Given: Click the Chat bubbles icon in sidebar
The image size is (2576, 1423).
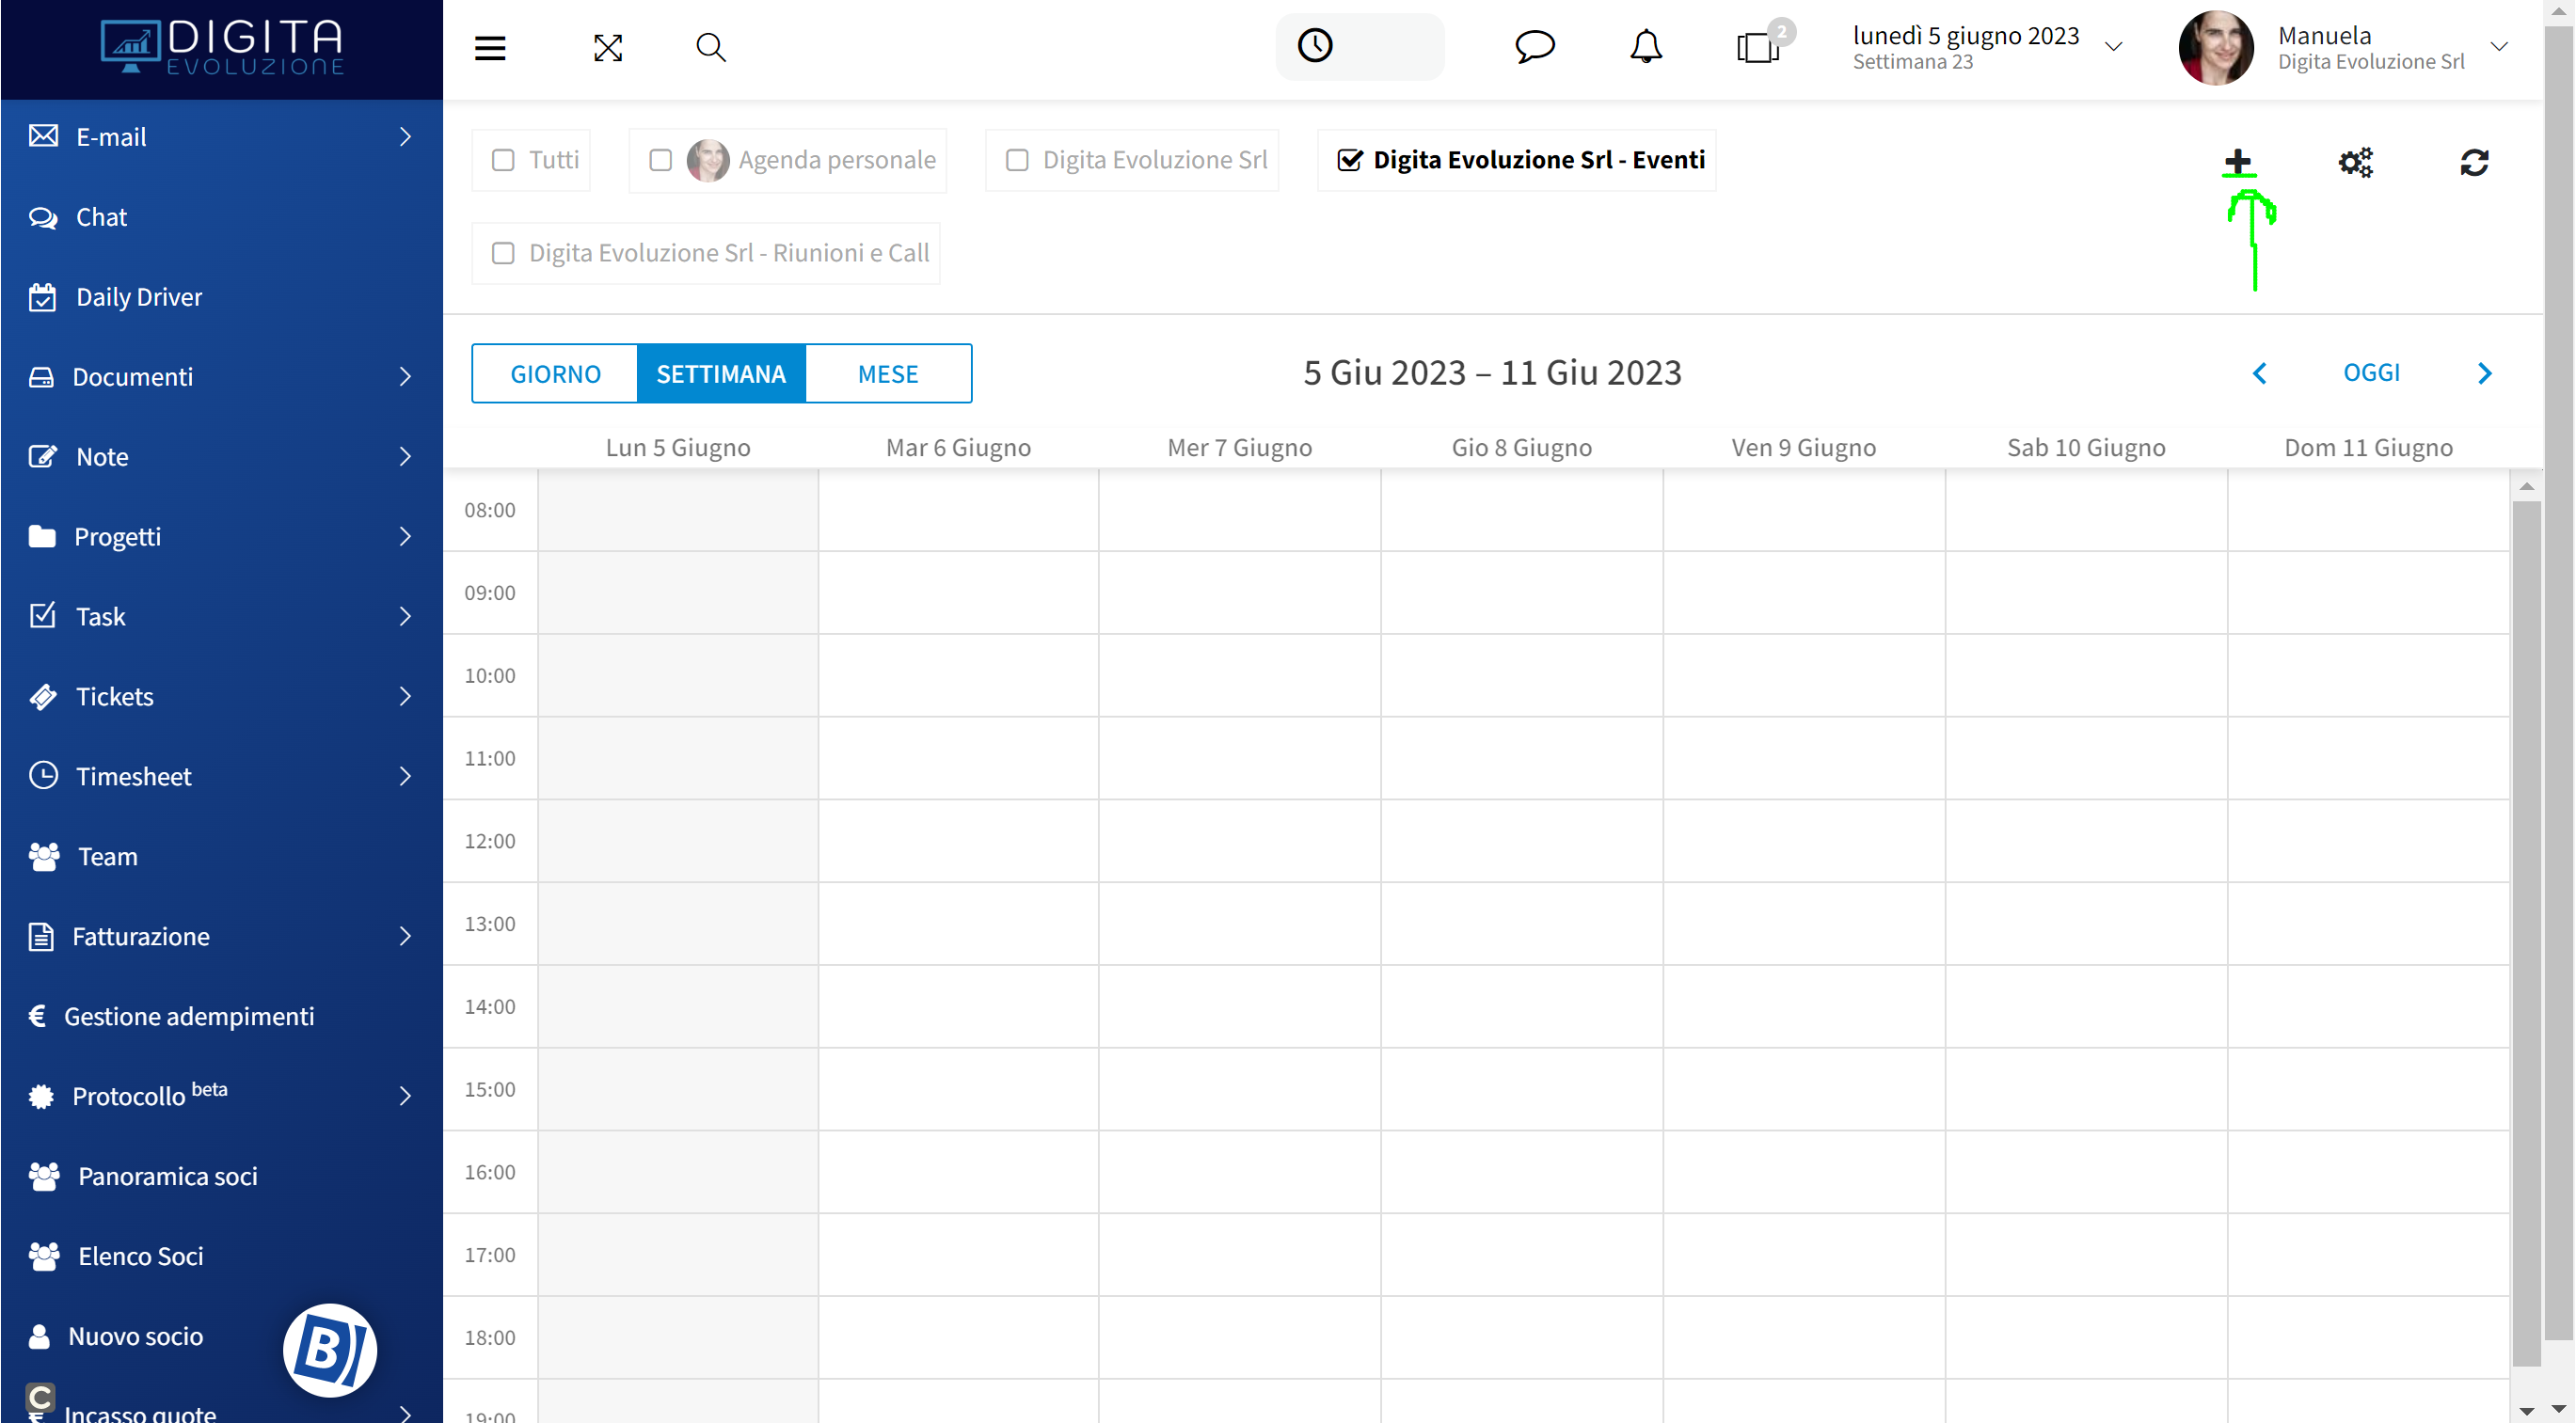Looking at the screenshot, I should click(x=43, y=217).
